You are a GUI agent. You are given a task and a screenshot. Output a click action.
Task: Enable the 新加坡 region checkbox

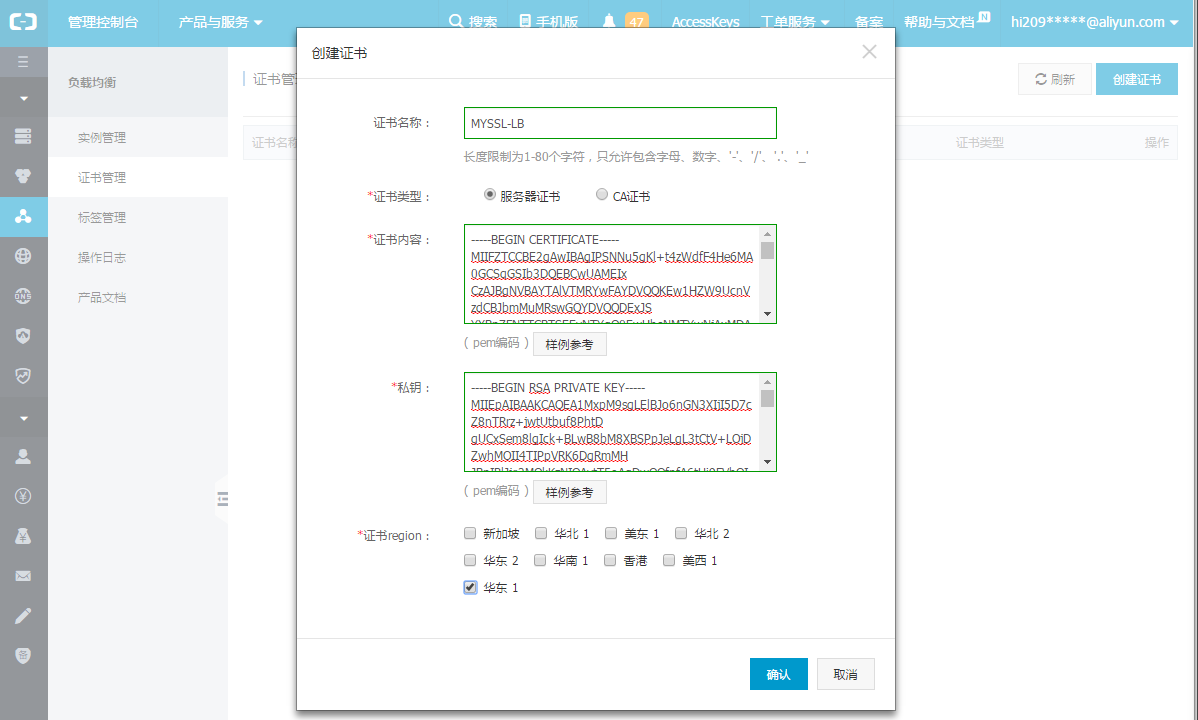tap(469, 533)
